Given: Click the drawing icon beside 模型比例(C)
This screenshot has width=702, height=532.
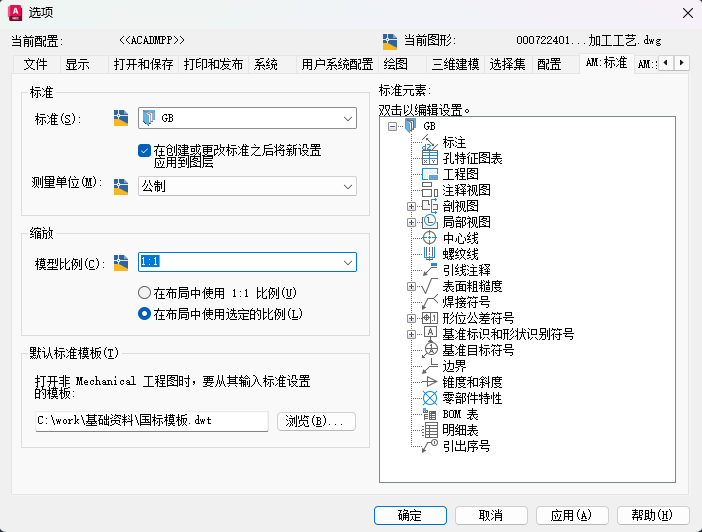Looking at the screenshot, I should (121, 262).
